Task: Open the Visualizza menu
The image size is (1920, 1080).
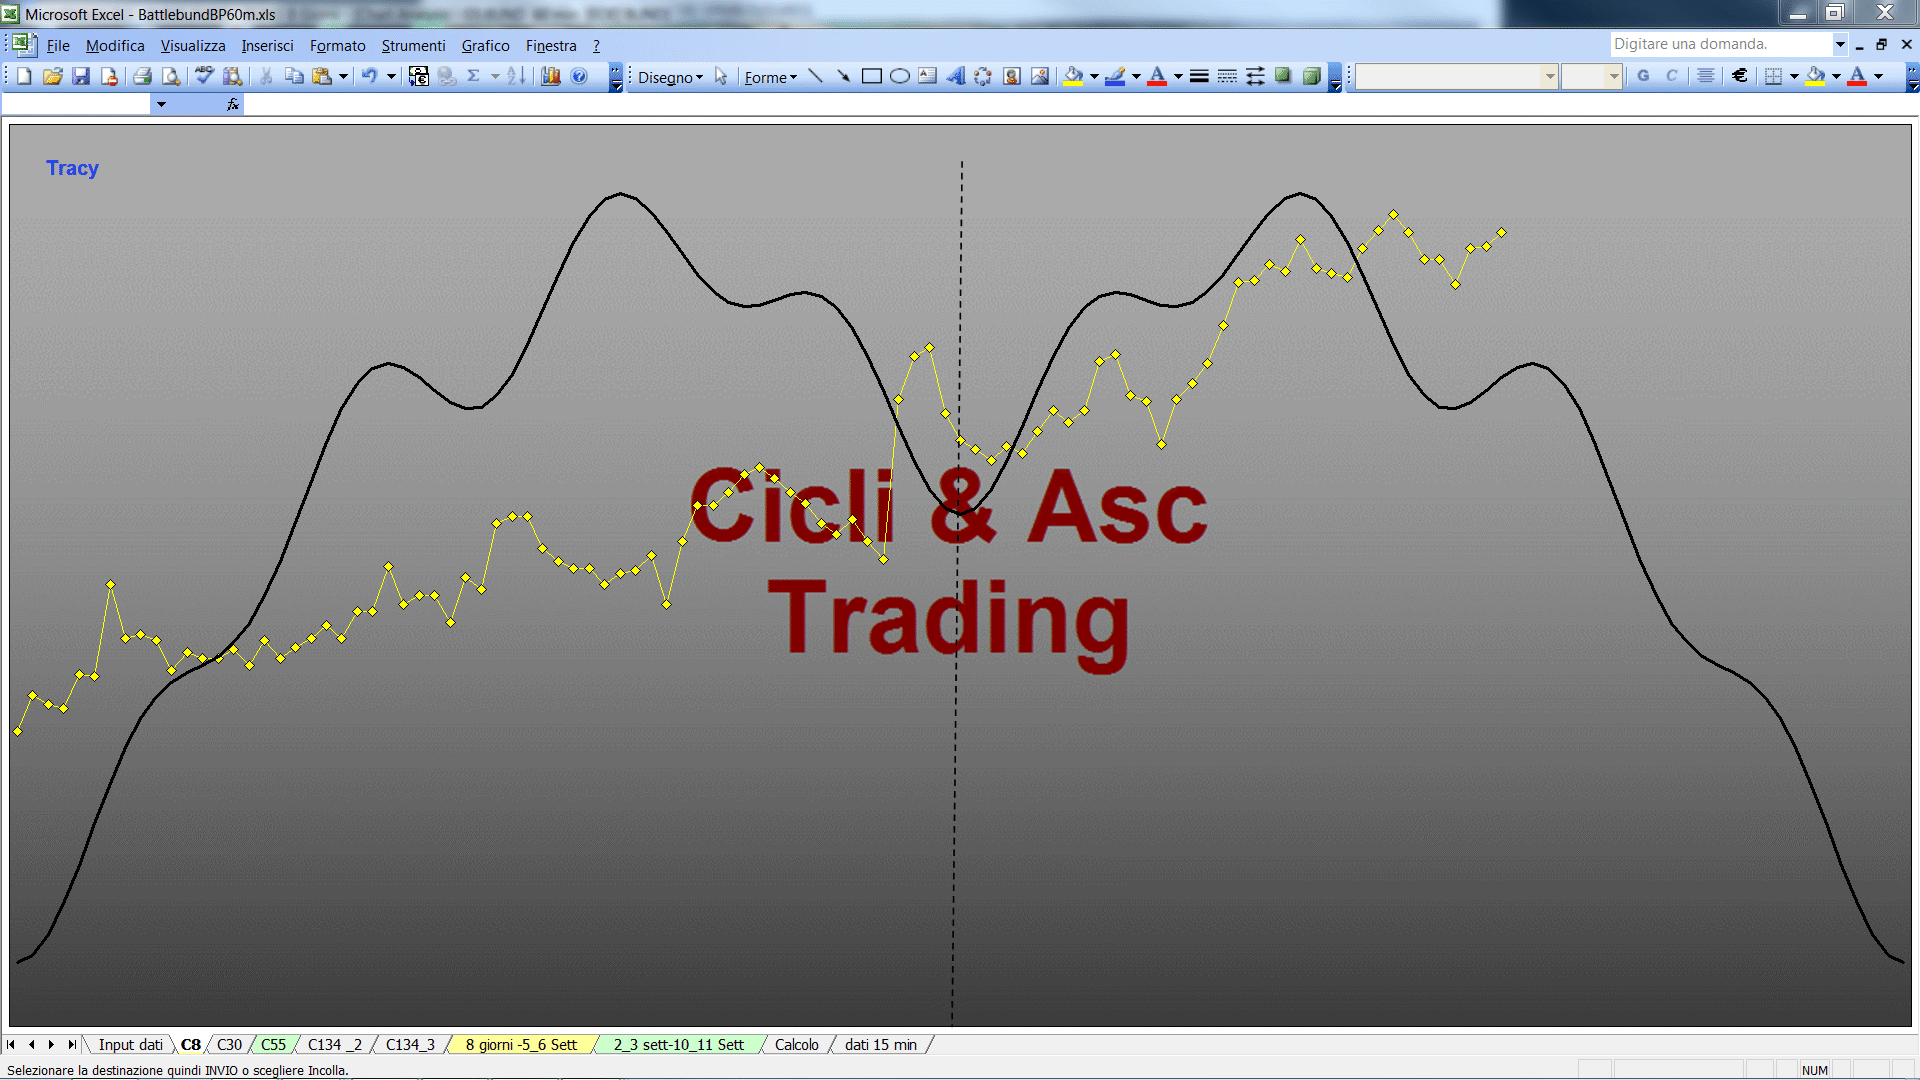Action: pyautogui.click(x=193, y=46)
